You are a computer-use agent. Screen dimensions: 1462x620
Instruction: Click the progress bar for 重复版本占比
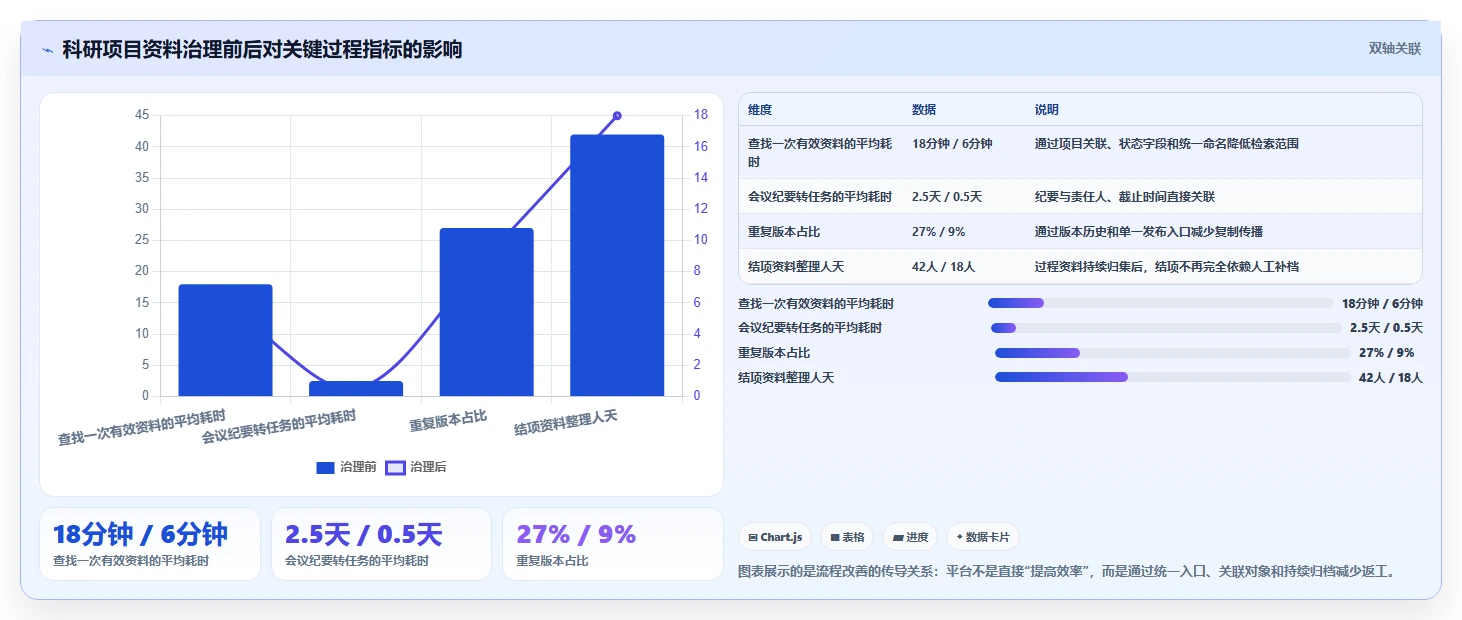(1172, 353)
